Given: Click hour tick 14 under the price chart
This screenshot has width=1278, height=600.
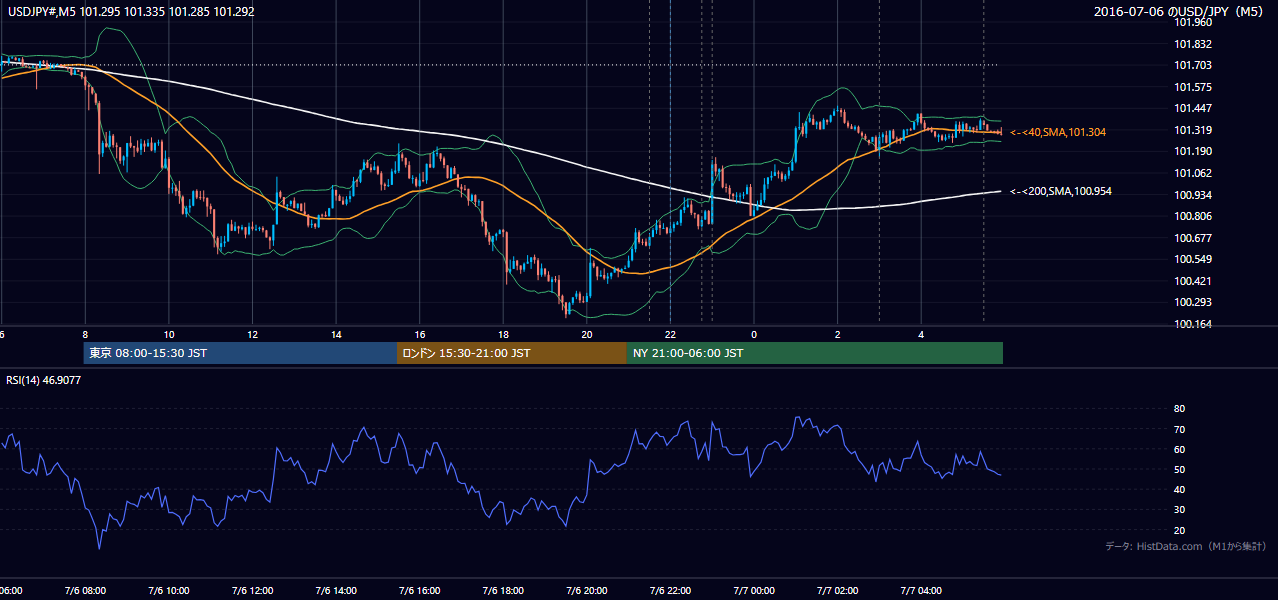Looking at the screenshot, I should click(336, 335).
